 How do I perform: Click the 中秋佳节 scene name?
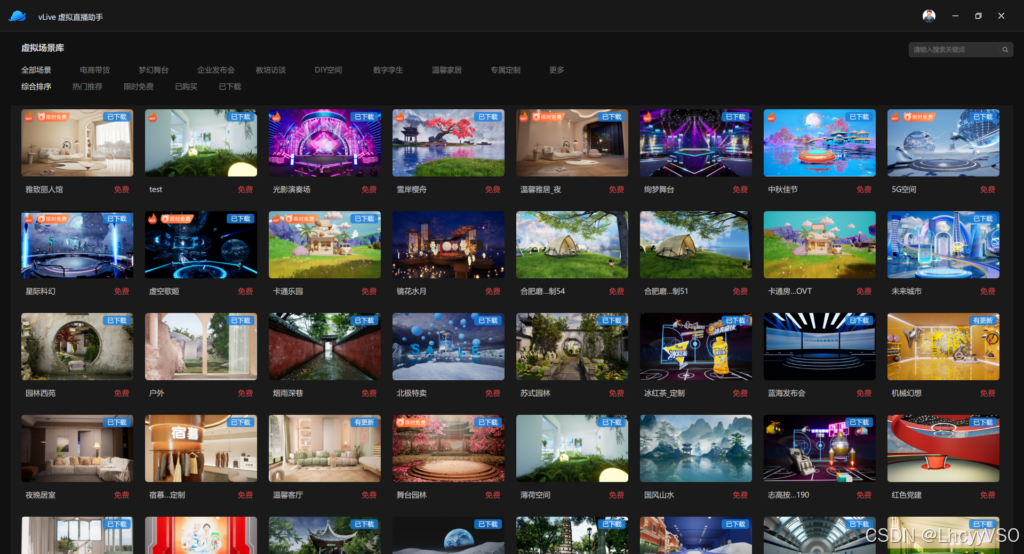[783, 189]
